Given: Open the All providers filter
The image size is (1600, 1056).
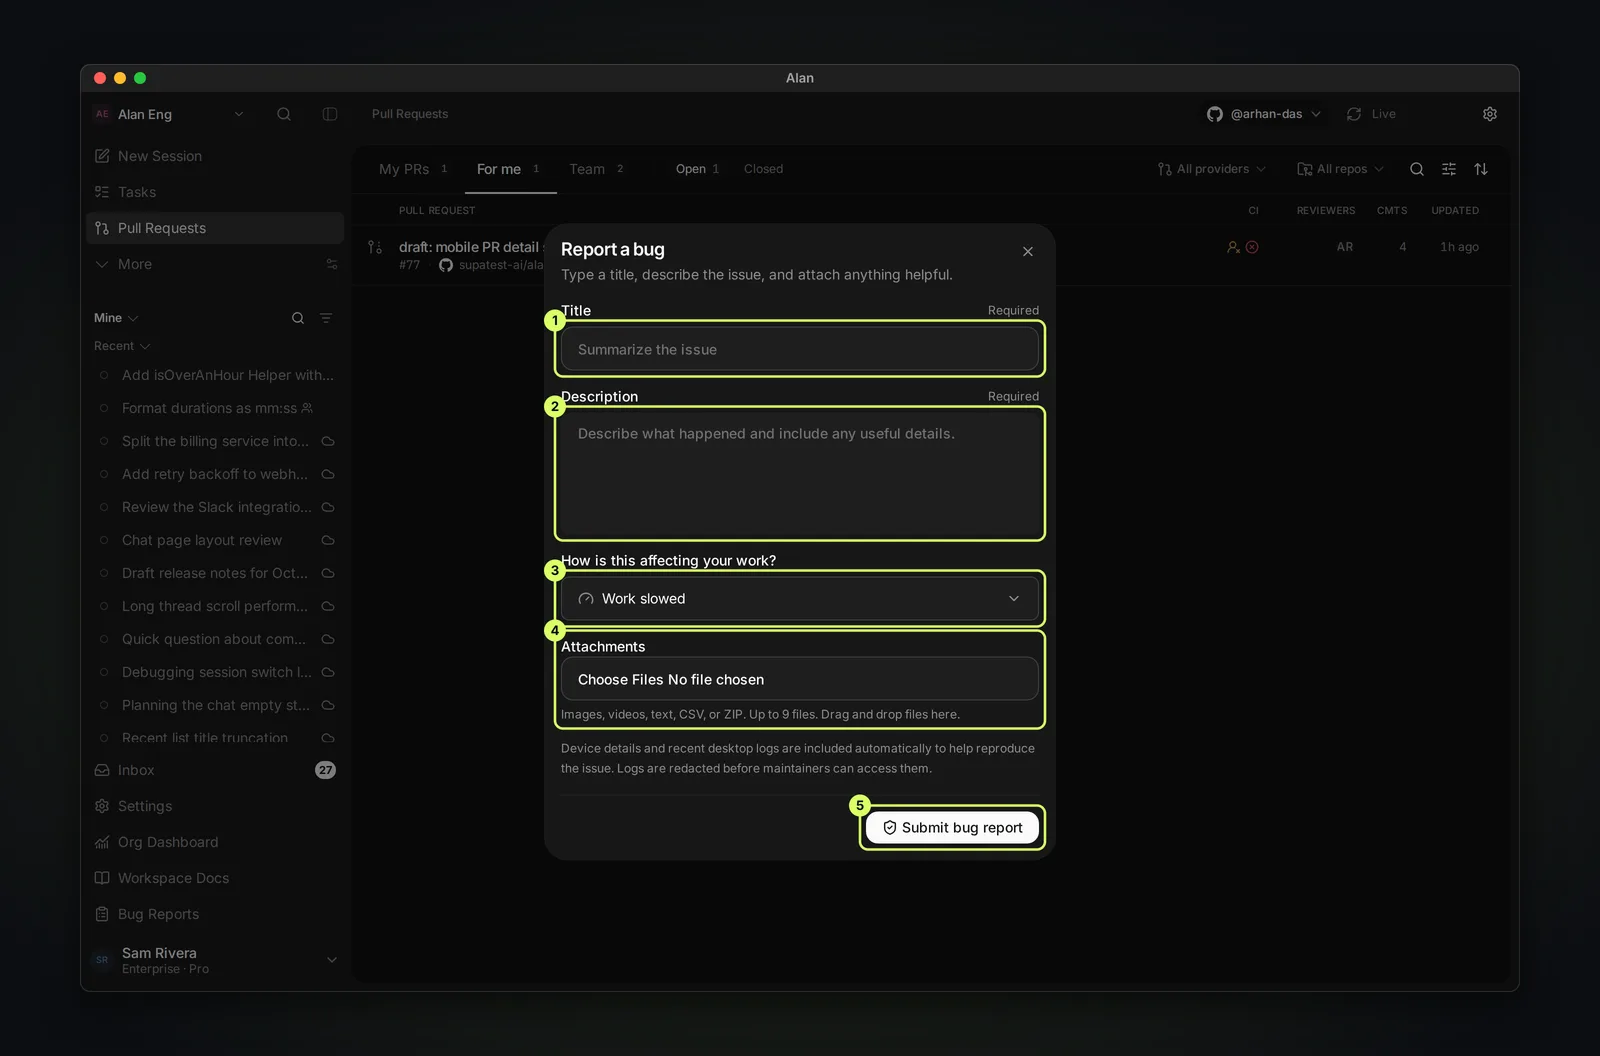Looking at the screenshot, I should coord(1212,169).
